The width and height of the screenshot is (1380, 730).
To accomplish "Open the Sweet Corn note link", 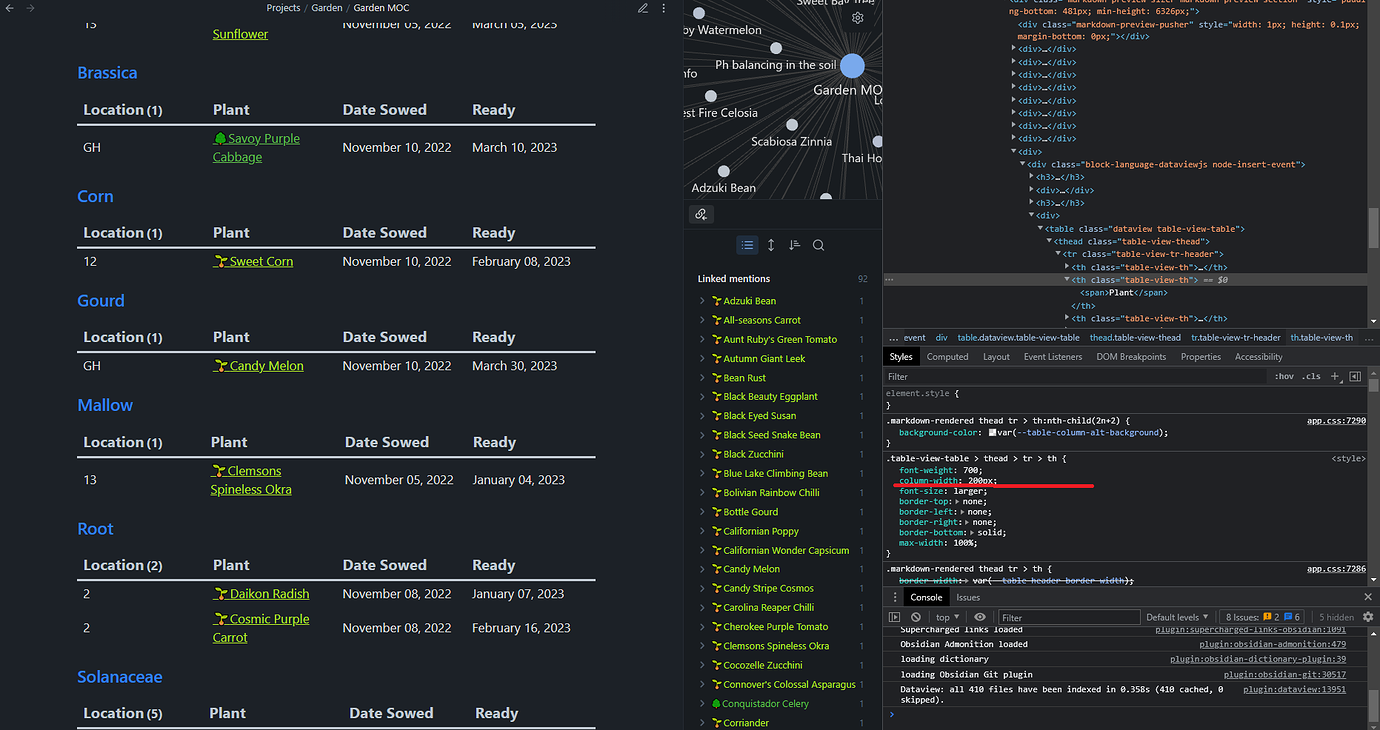I will click(254, 261).
